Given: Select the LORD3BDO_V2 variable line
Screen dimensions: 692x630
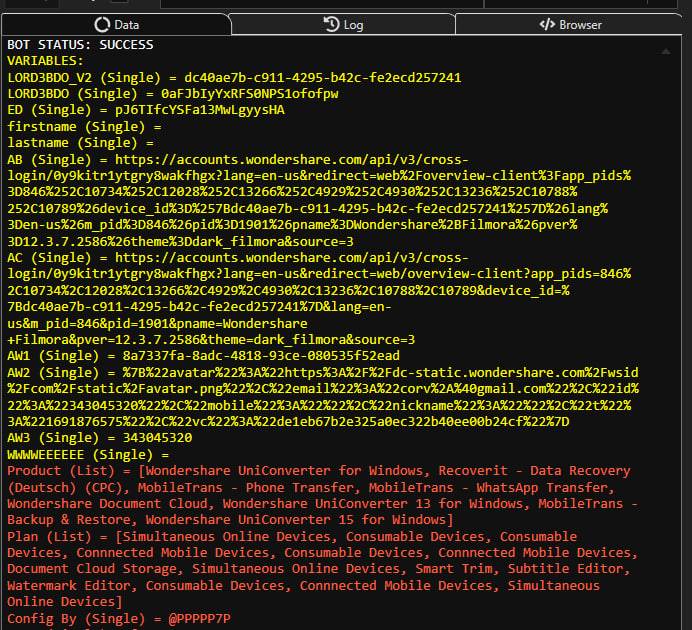Looking at the screenshot, I should [x=234, y=78].
